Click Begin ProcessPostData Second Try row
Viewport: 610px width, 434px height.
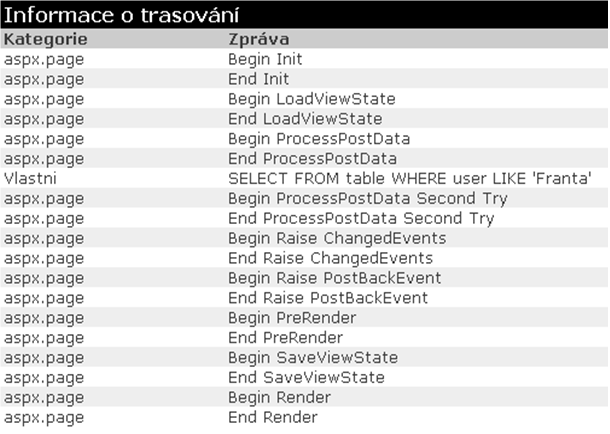[304, 198]
